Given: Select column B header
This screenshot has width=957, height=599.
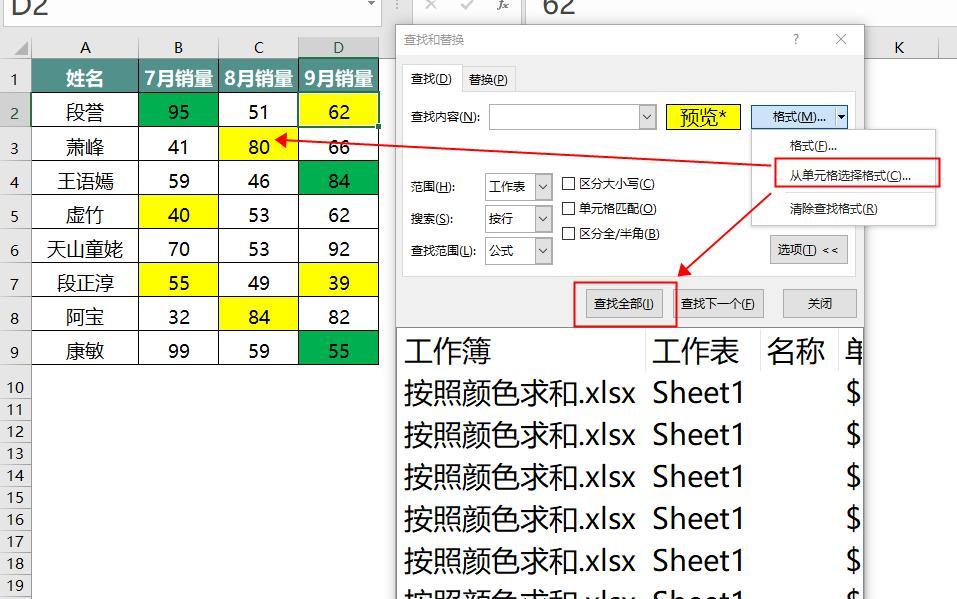Looking at the screenshot, I should pos(178,48).
